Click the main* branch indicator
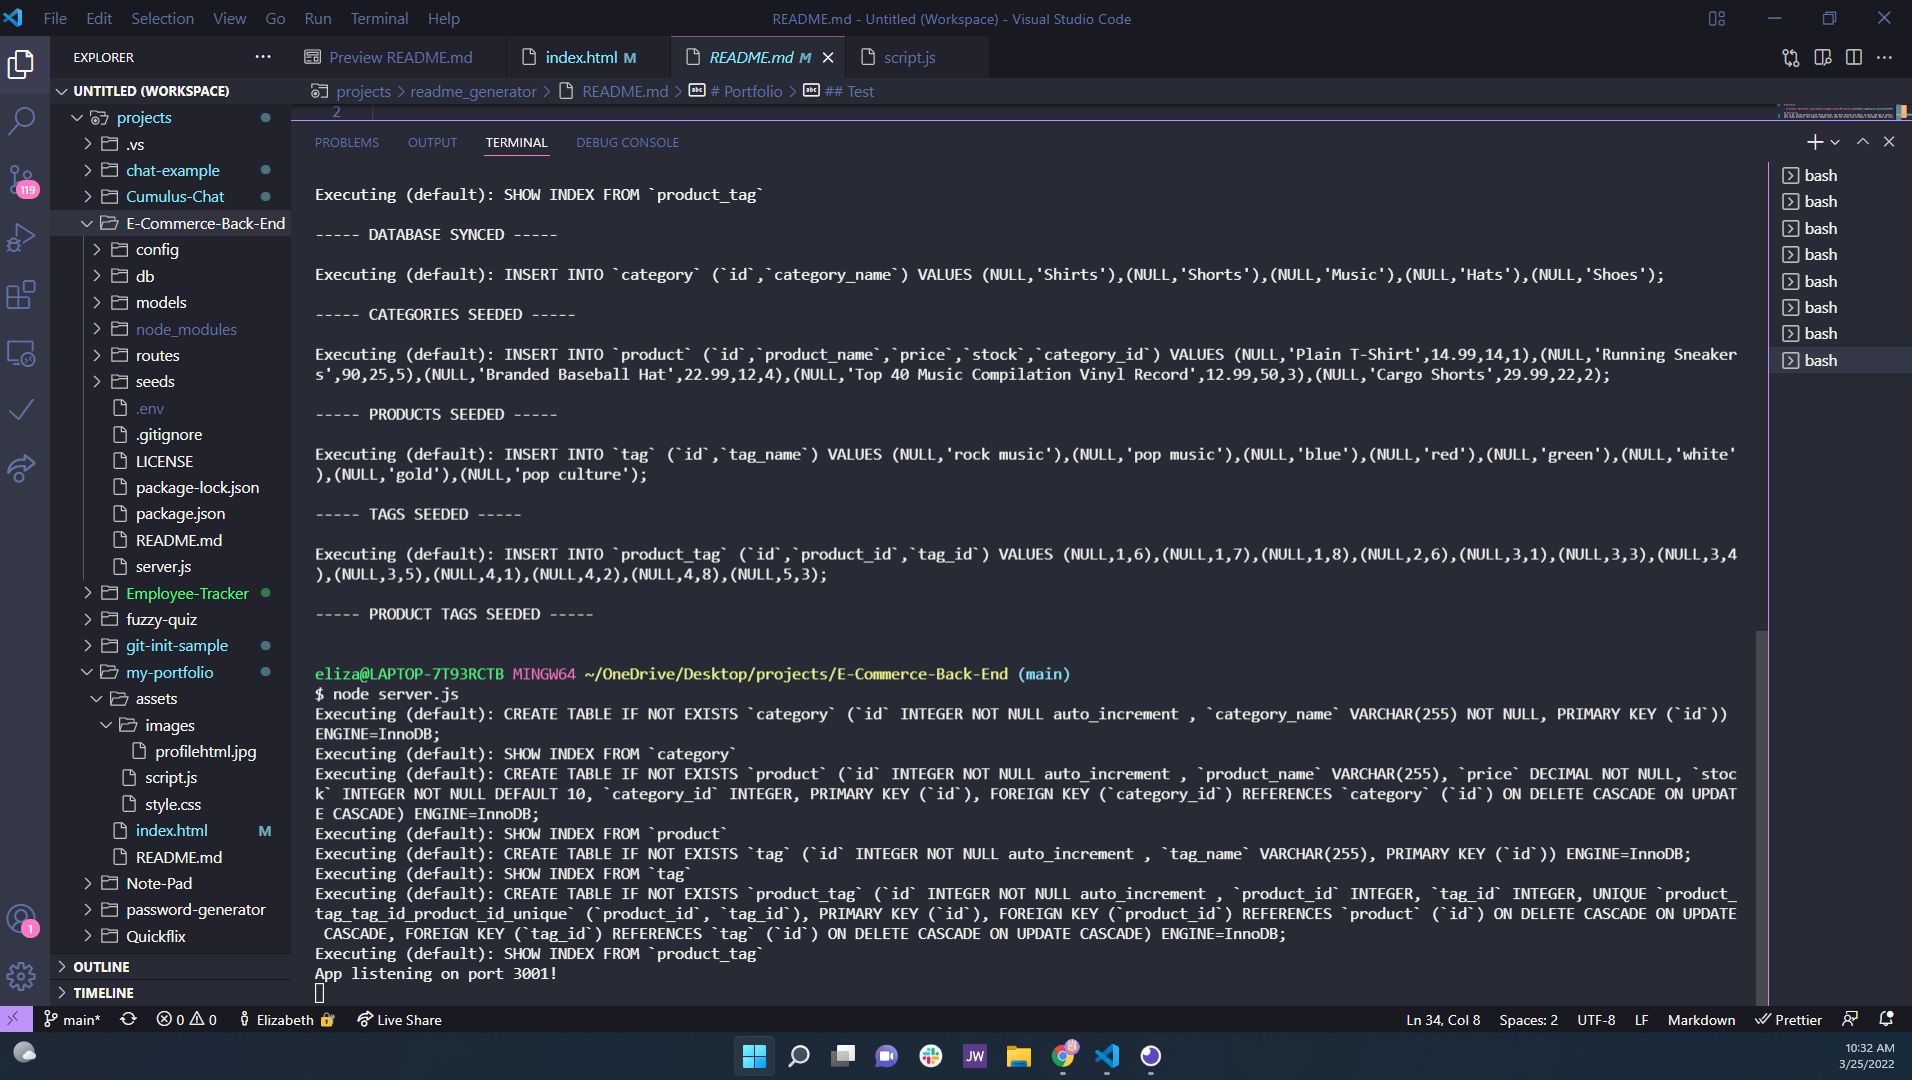This screenshot has height=1080, width=1912. (72, 1020)
